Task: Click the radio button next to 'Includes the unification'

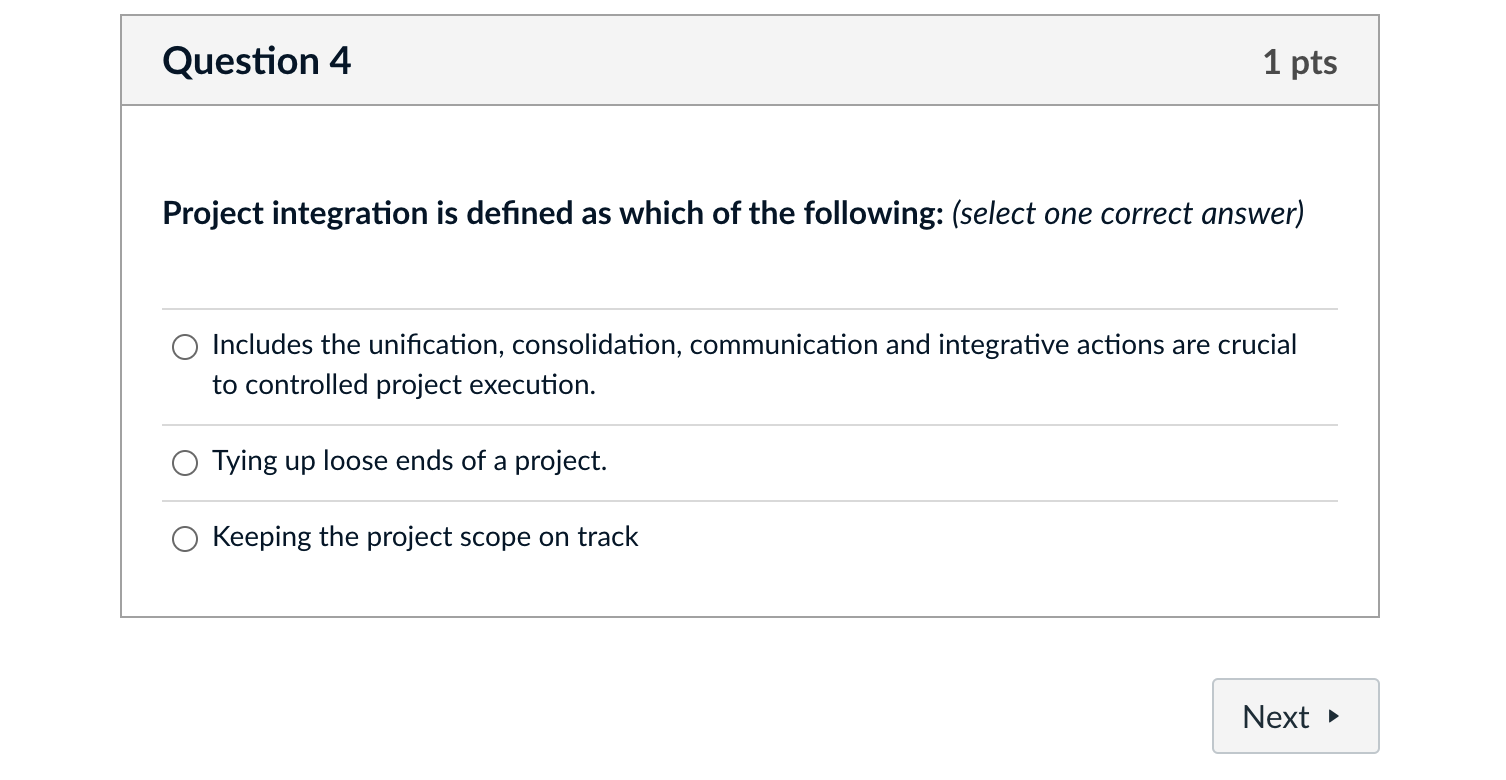Action: 185,347
